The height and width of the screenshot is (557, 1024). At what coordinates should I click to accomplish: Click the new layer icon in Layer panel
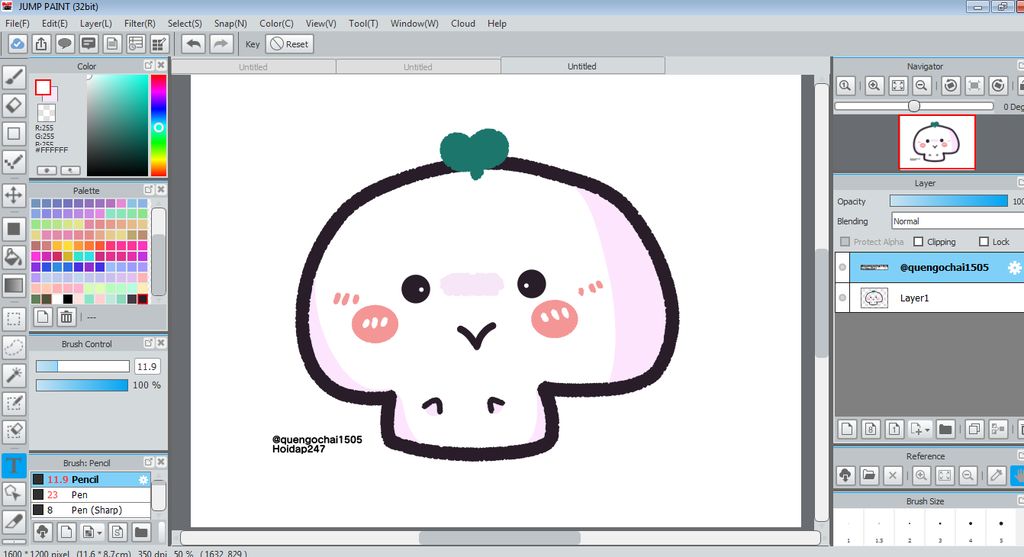(x=847, y=429)
